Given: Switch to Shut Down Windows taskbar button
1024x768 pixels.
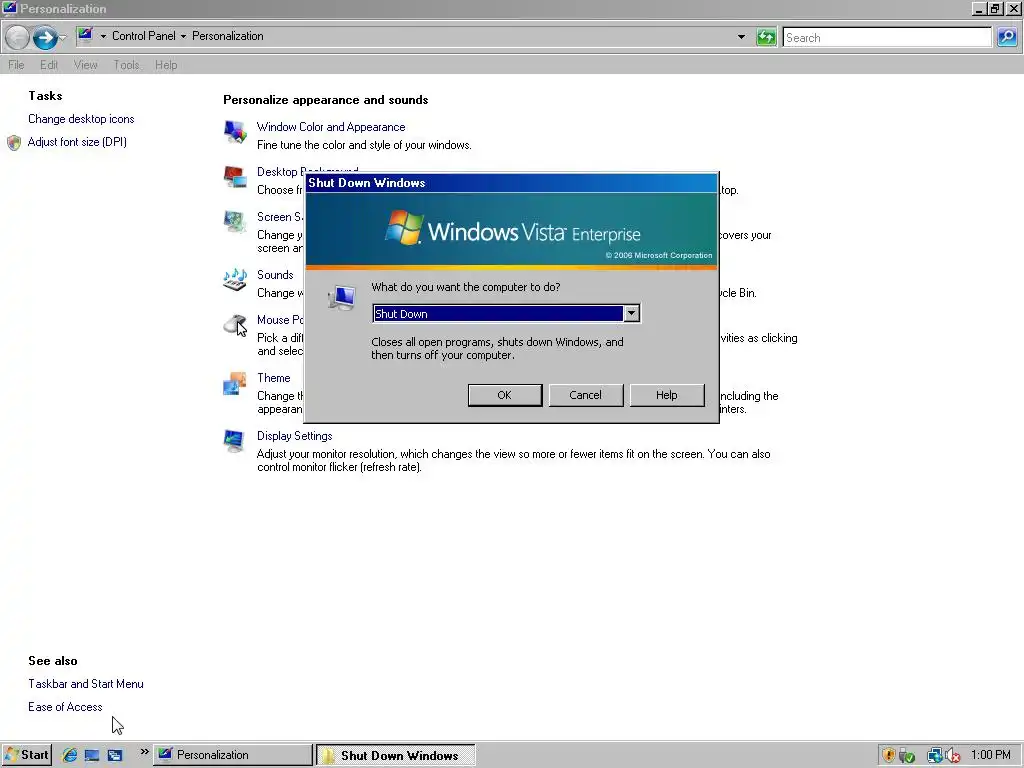Looking at the screenshot, I should coord(396,756).
